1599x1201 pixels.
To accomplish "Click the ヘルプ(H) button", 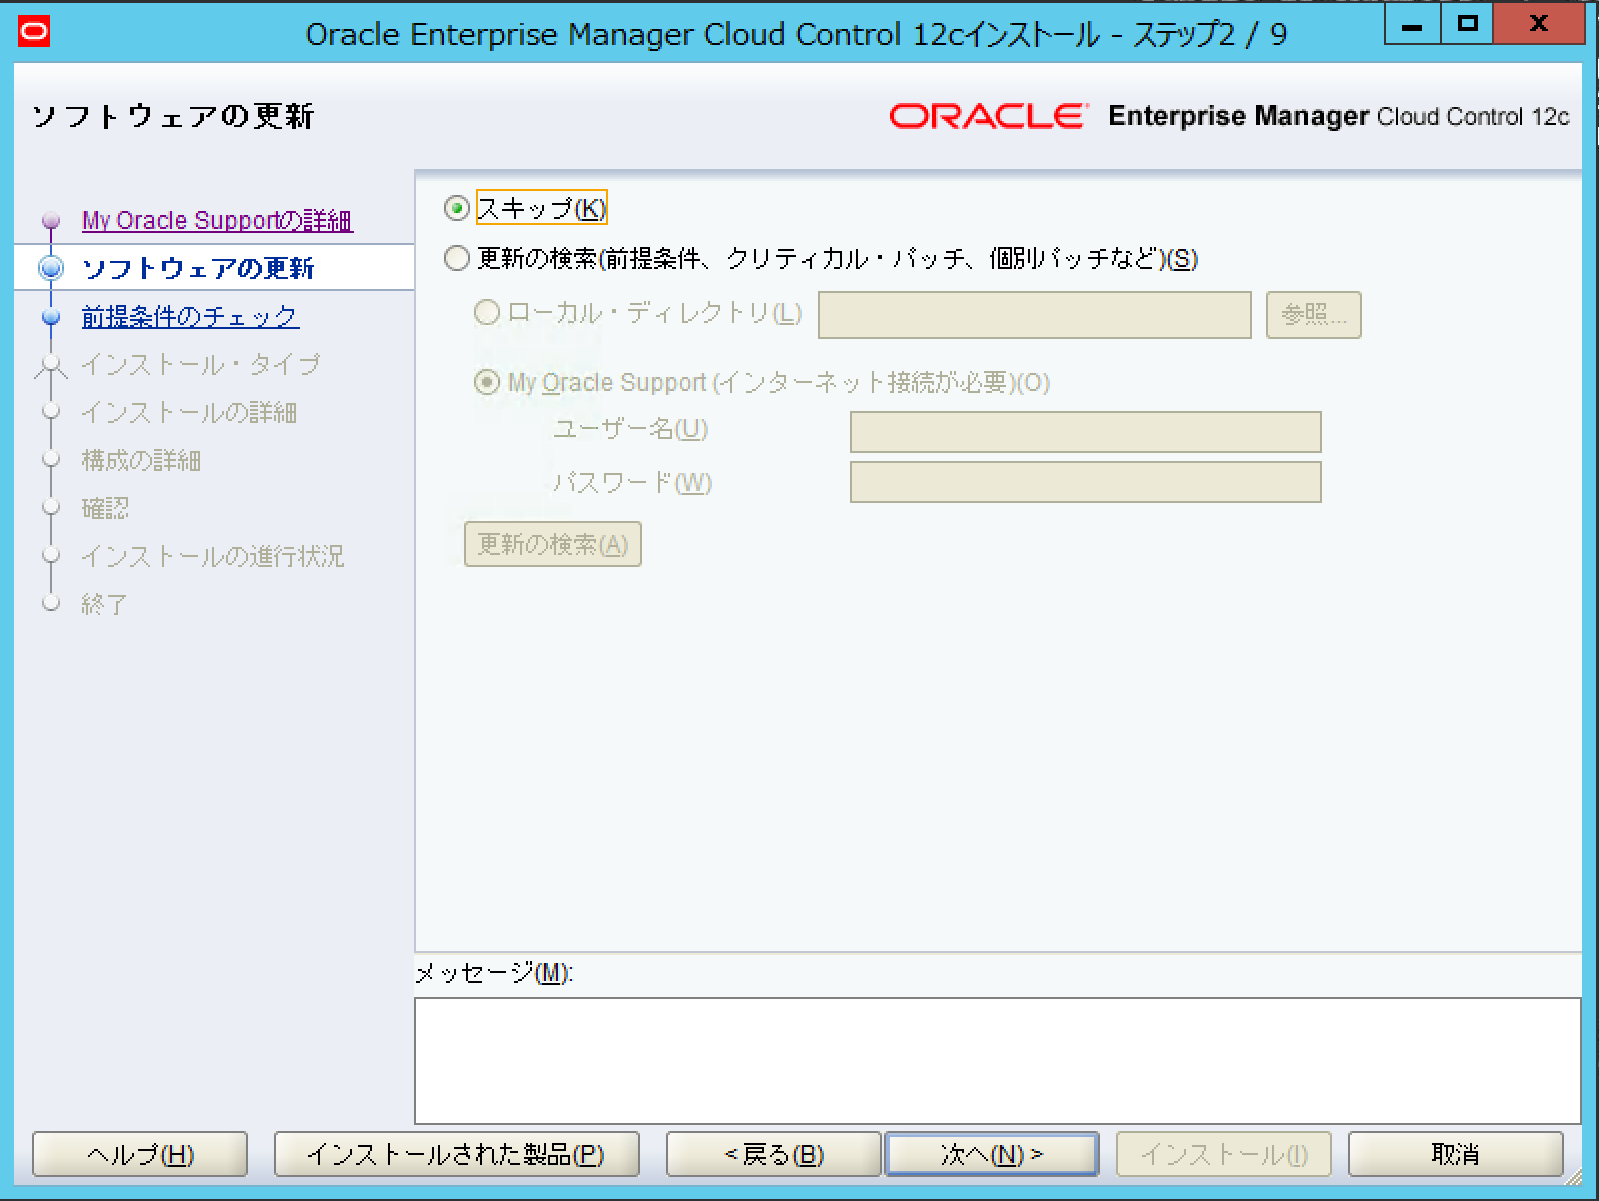I will (x=140, y=1154).
